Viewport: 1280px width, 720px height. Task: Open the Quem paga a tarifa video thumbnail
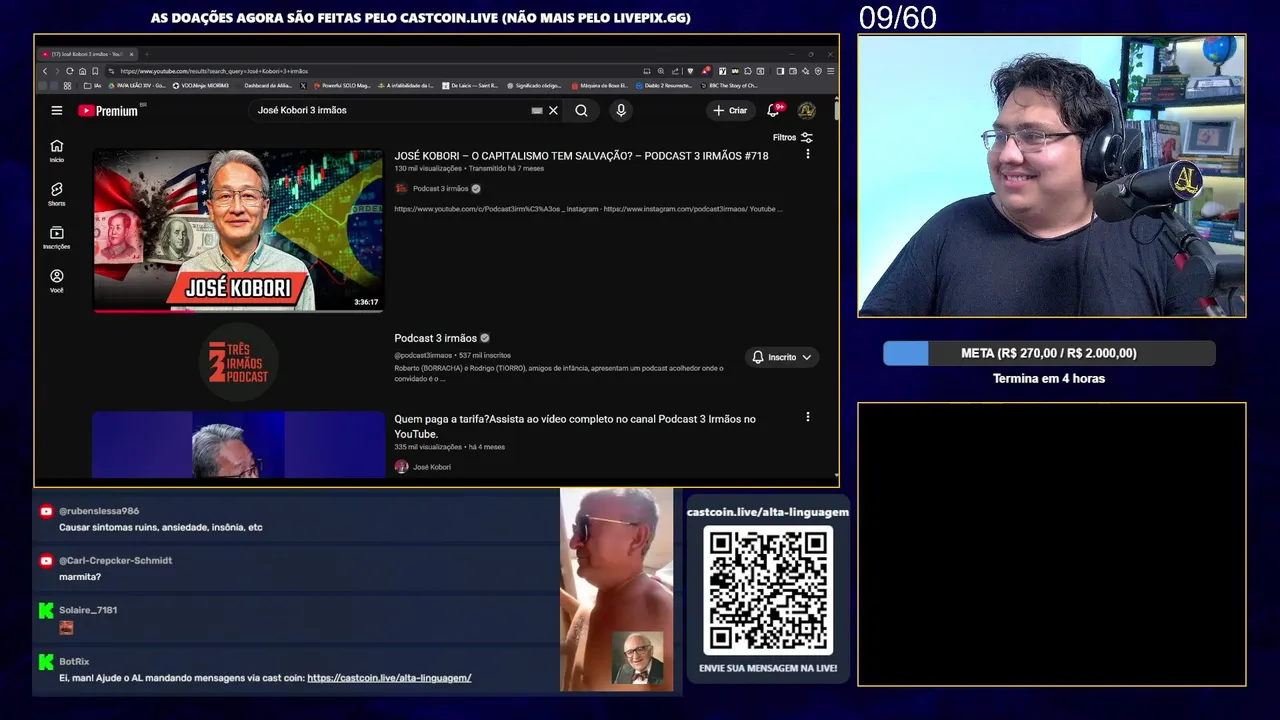(238, 444)
